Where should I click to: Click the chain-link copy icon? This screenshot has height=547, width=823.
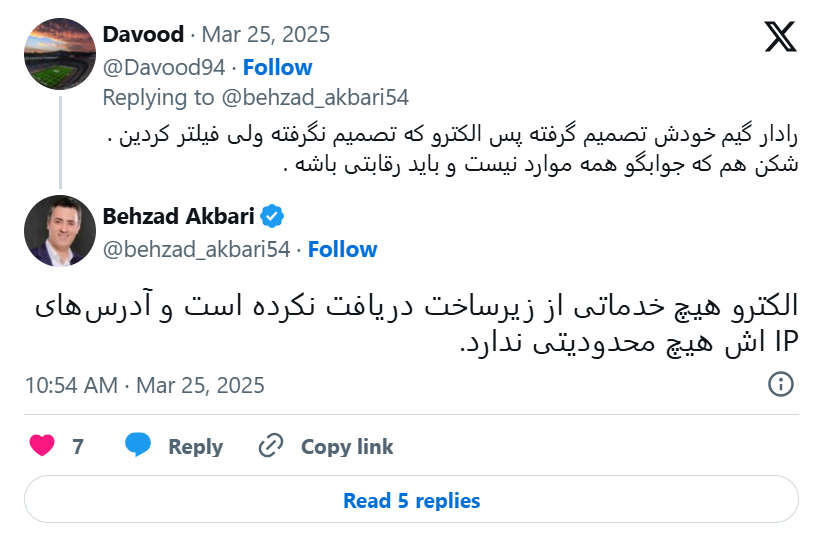click(271, 446)
